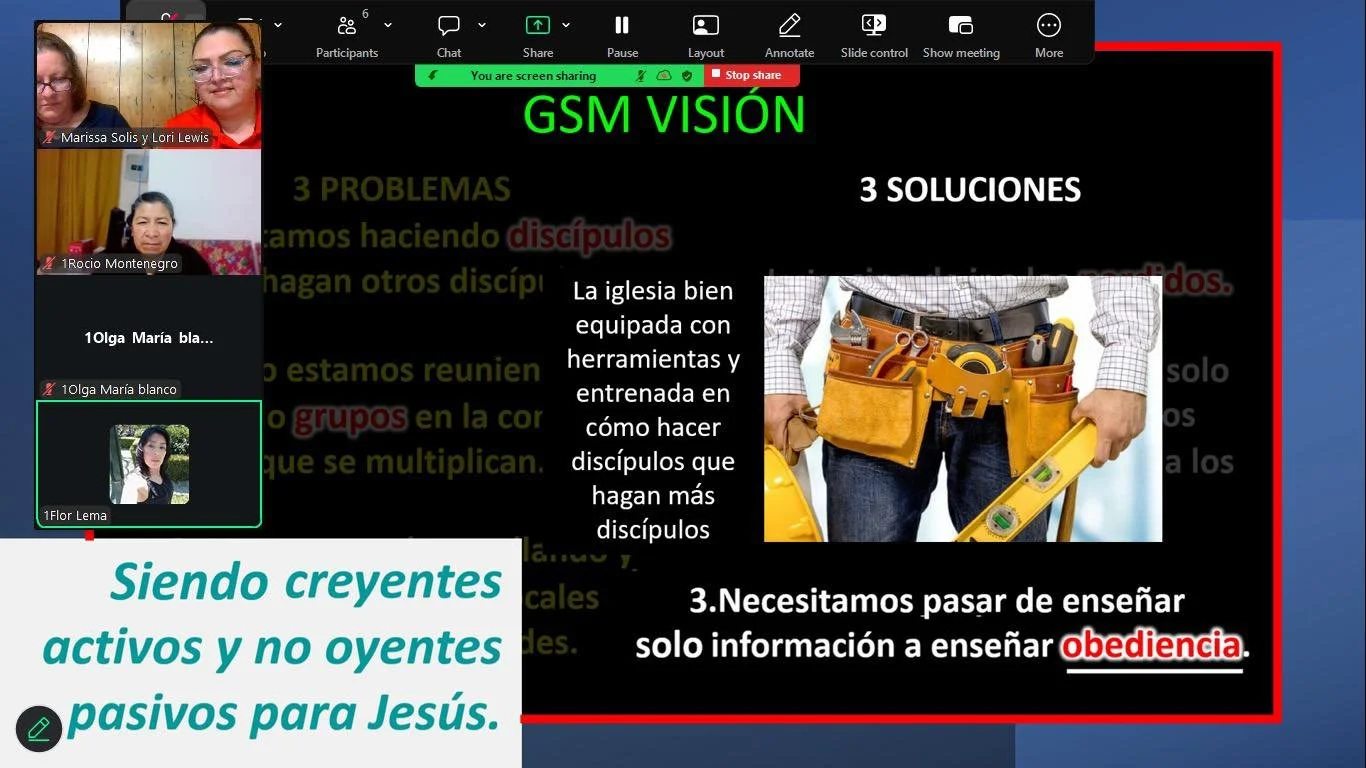Click "1Rocio Montenegro" name label
This screenshot has height=768, width=1366.
pyautogui.click(x=119, y=264)
